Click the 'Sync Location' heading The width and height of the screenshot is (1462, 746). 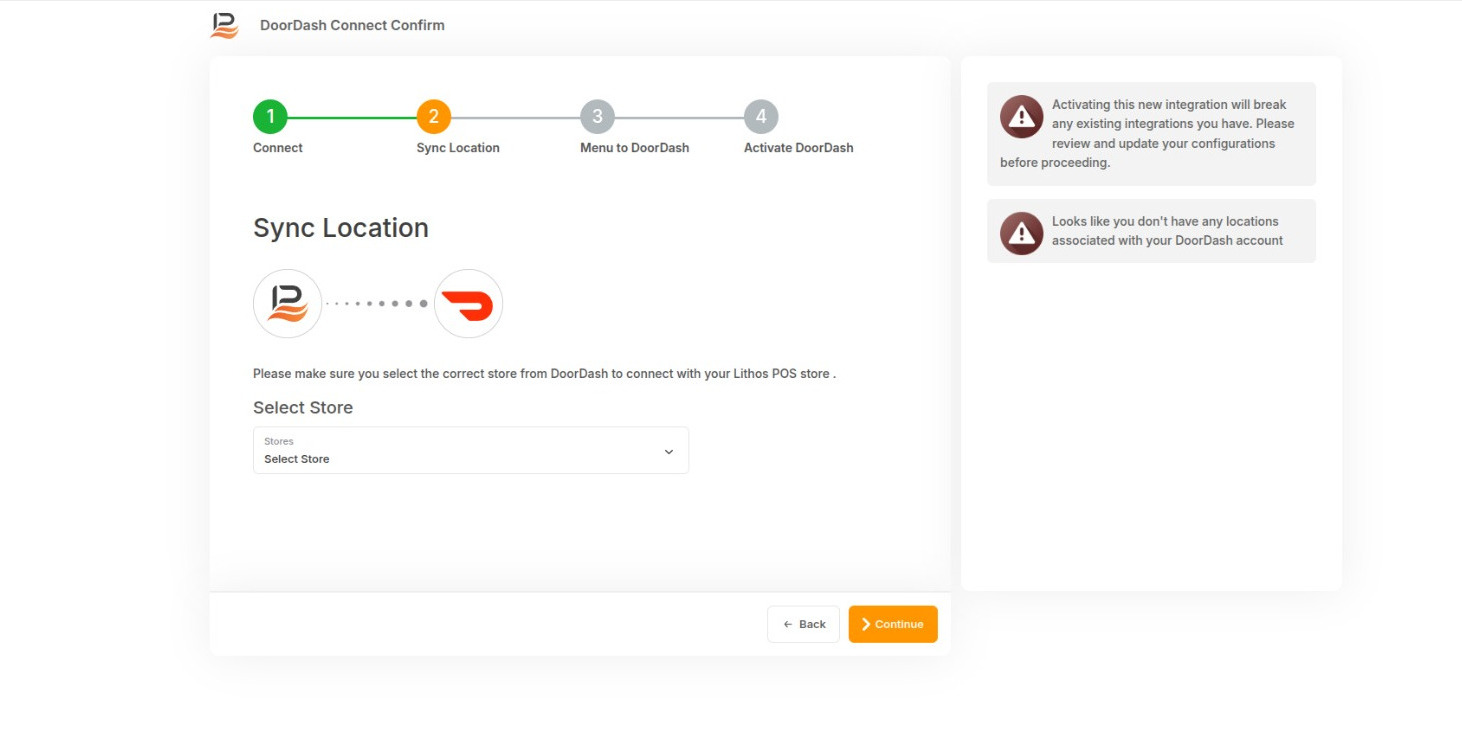click(341, 228)
